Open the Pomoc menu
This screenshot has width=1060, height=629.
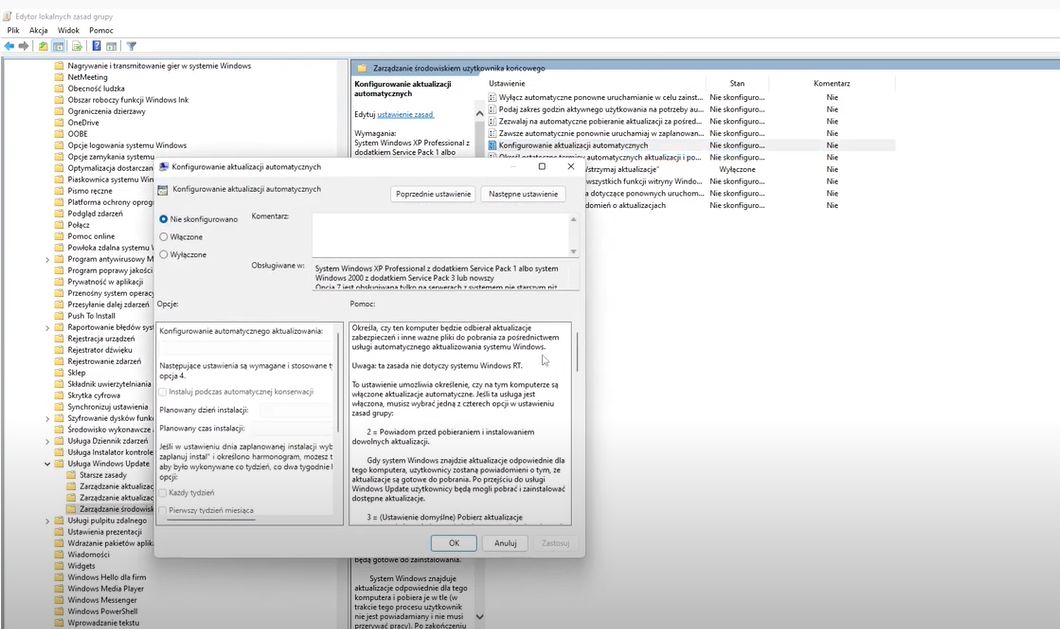coord(101,30)
